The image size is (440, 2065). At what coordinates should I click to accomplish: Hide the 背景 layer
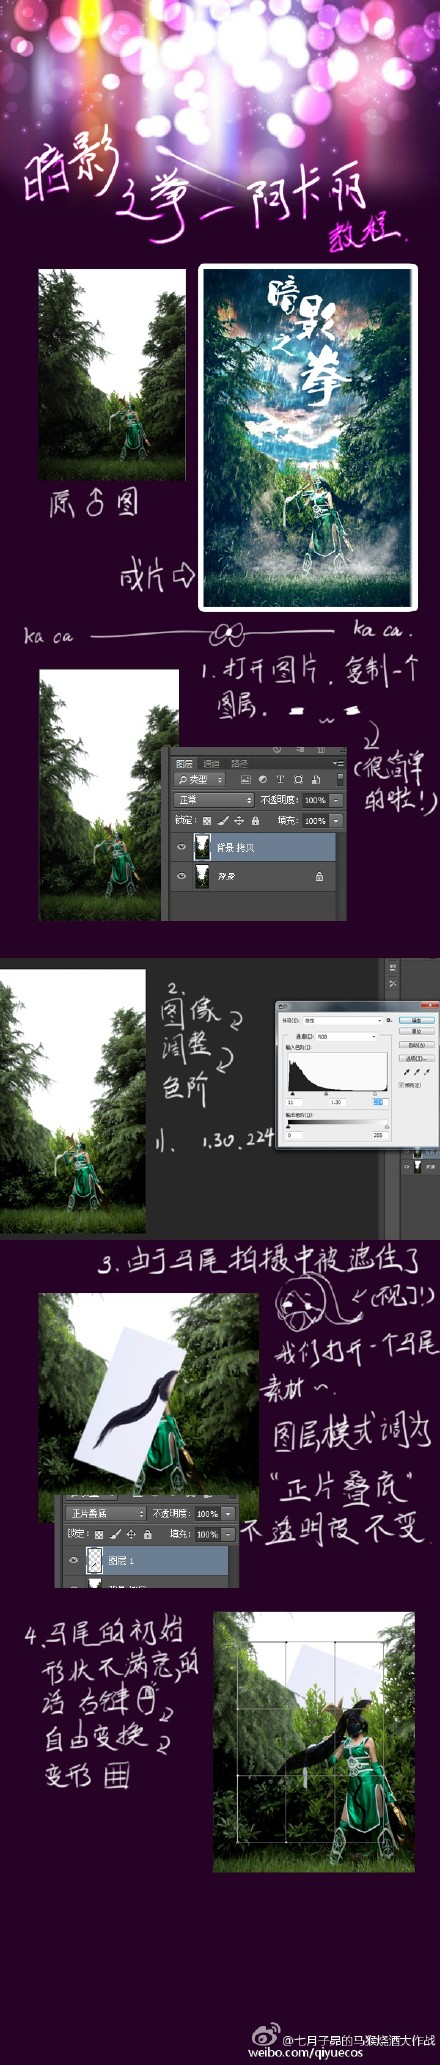(181, 876)
